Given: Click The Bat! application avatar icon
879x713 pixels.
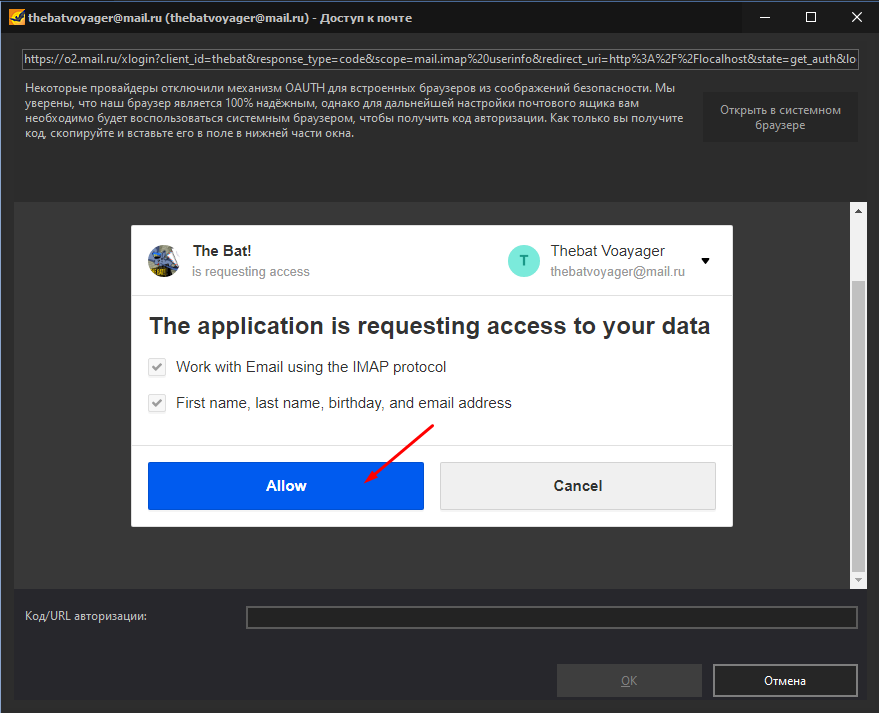Looking at the screenshot, I should click(x=164, y=261).
